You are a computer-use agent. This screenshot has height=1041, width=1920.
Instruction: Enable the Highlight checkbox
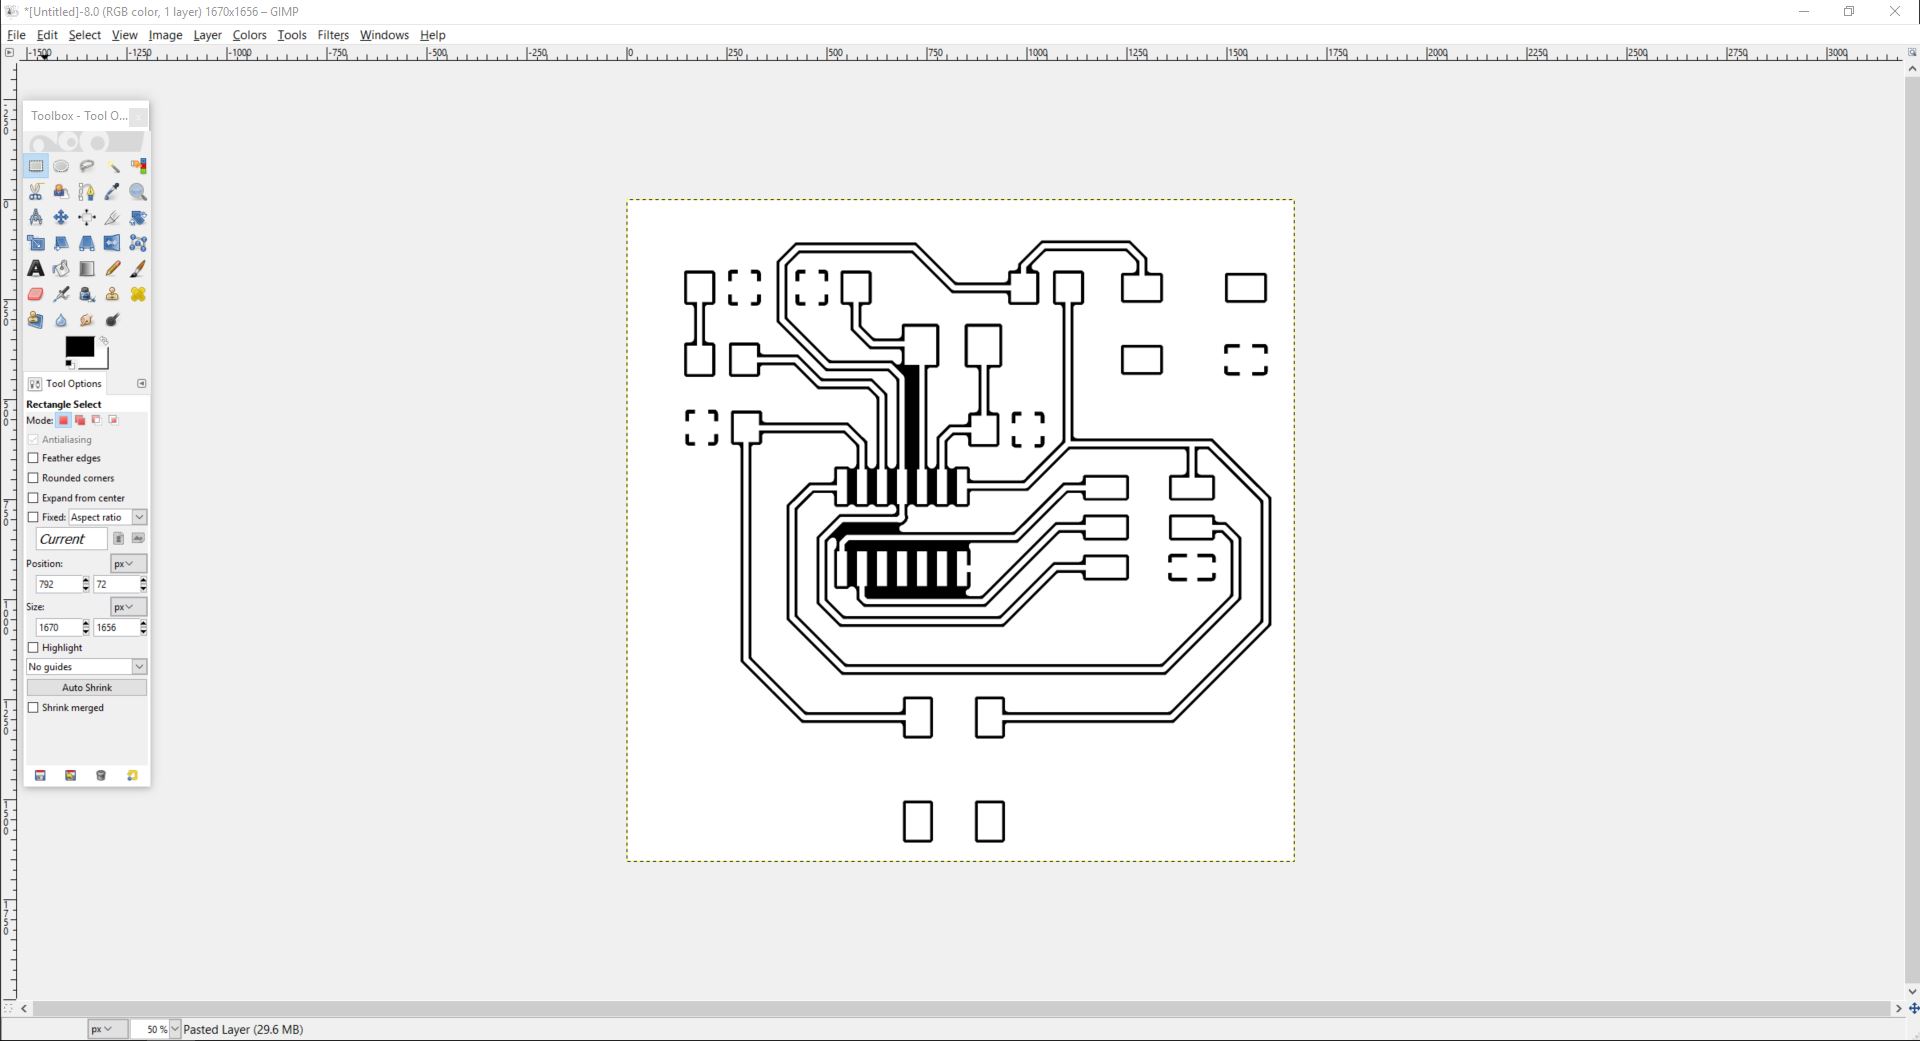click(33, 648)
